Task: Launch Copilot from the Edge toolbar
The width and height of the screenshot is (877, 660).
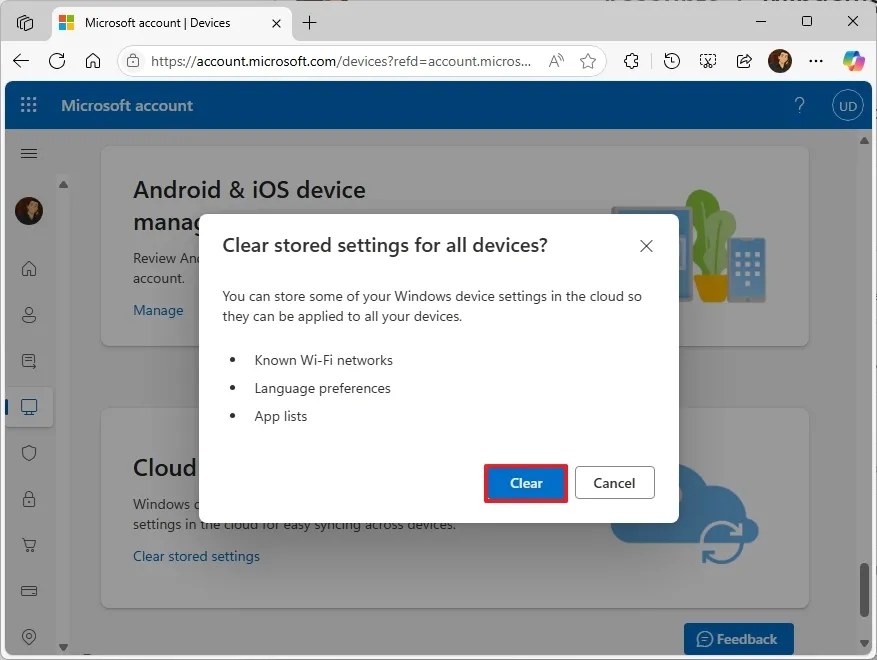Action: (853, 61)
